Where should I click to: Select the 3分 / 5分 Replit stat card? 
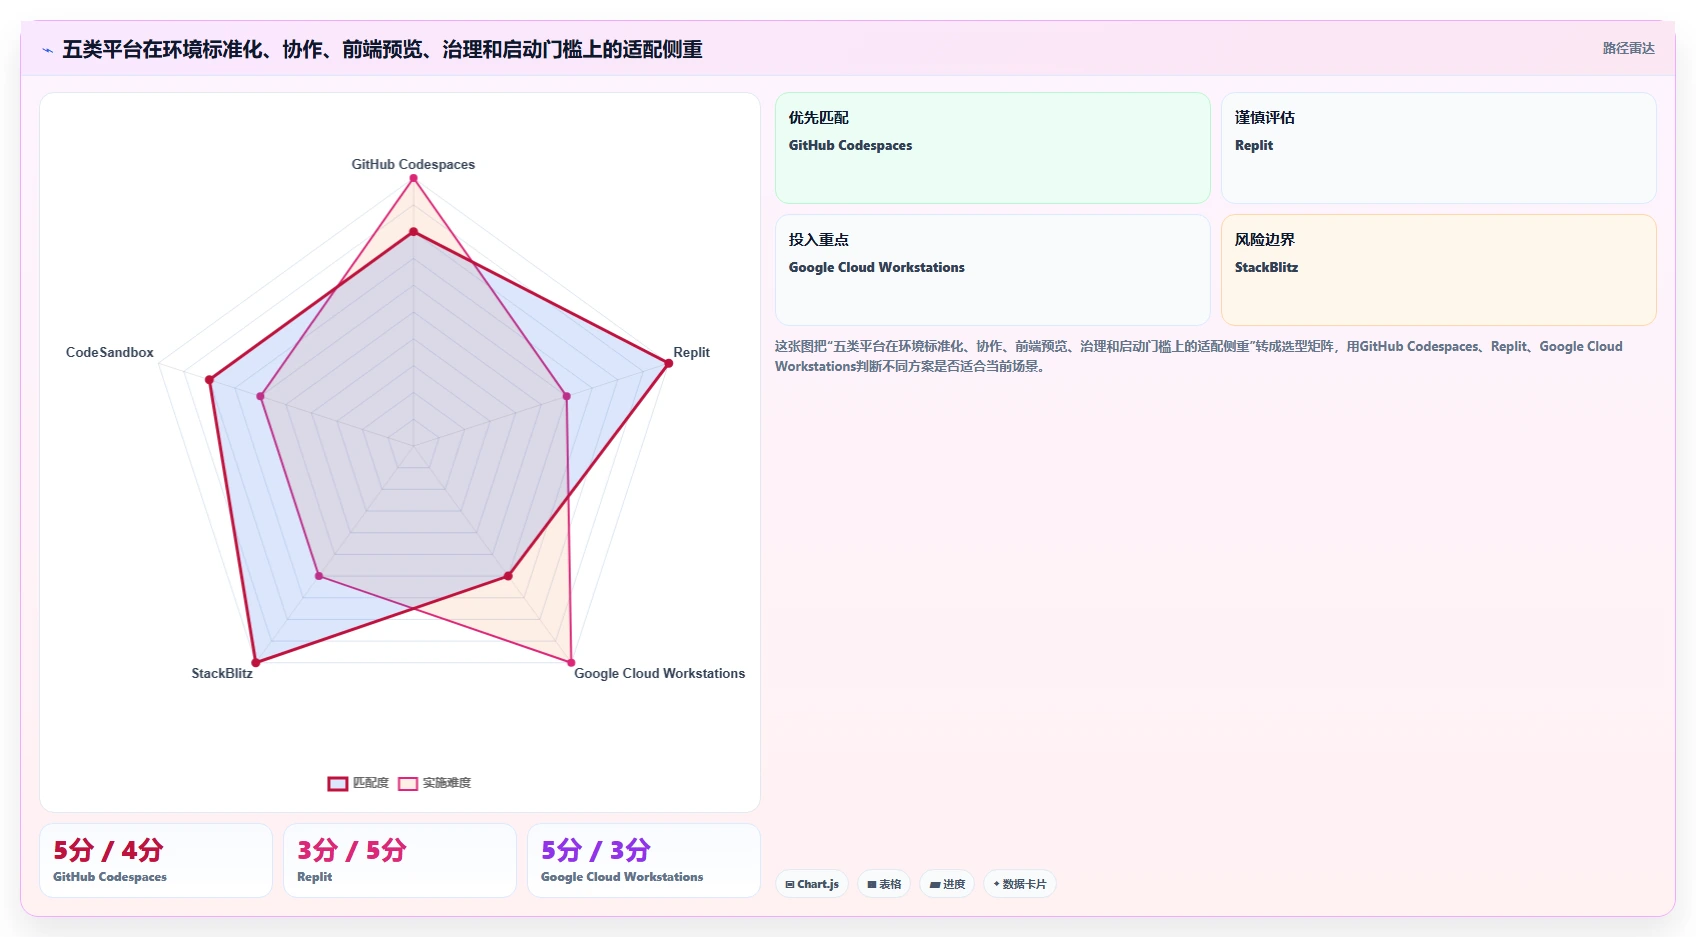(x=400, y=861)
